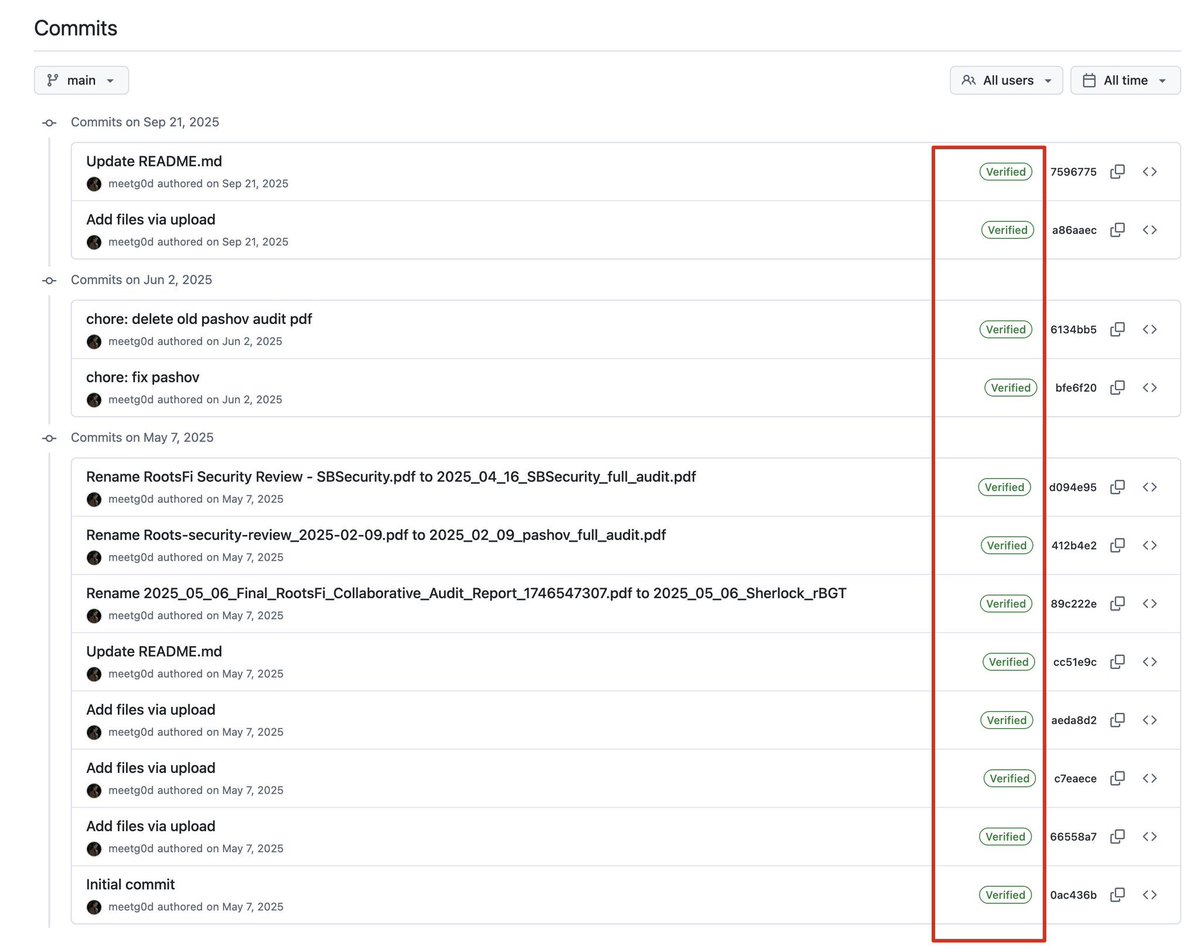Viewport: 1200px width, 949px height.
Task: Click 'Commits on May 7, 2025' heading
Action: pos(142,438)
